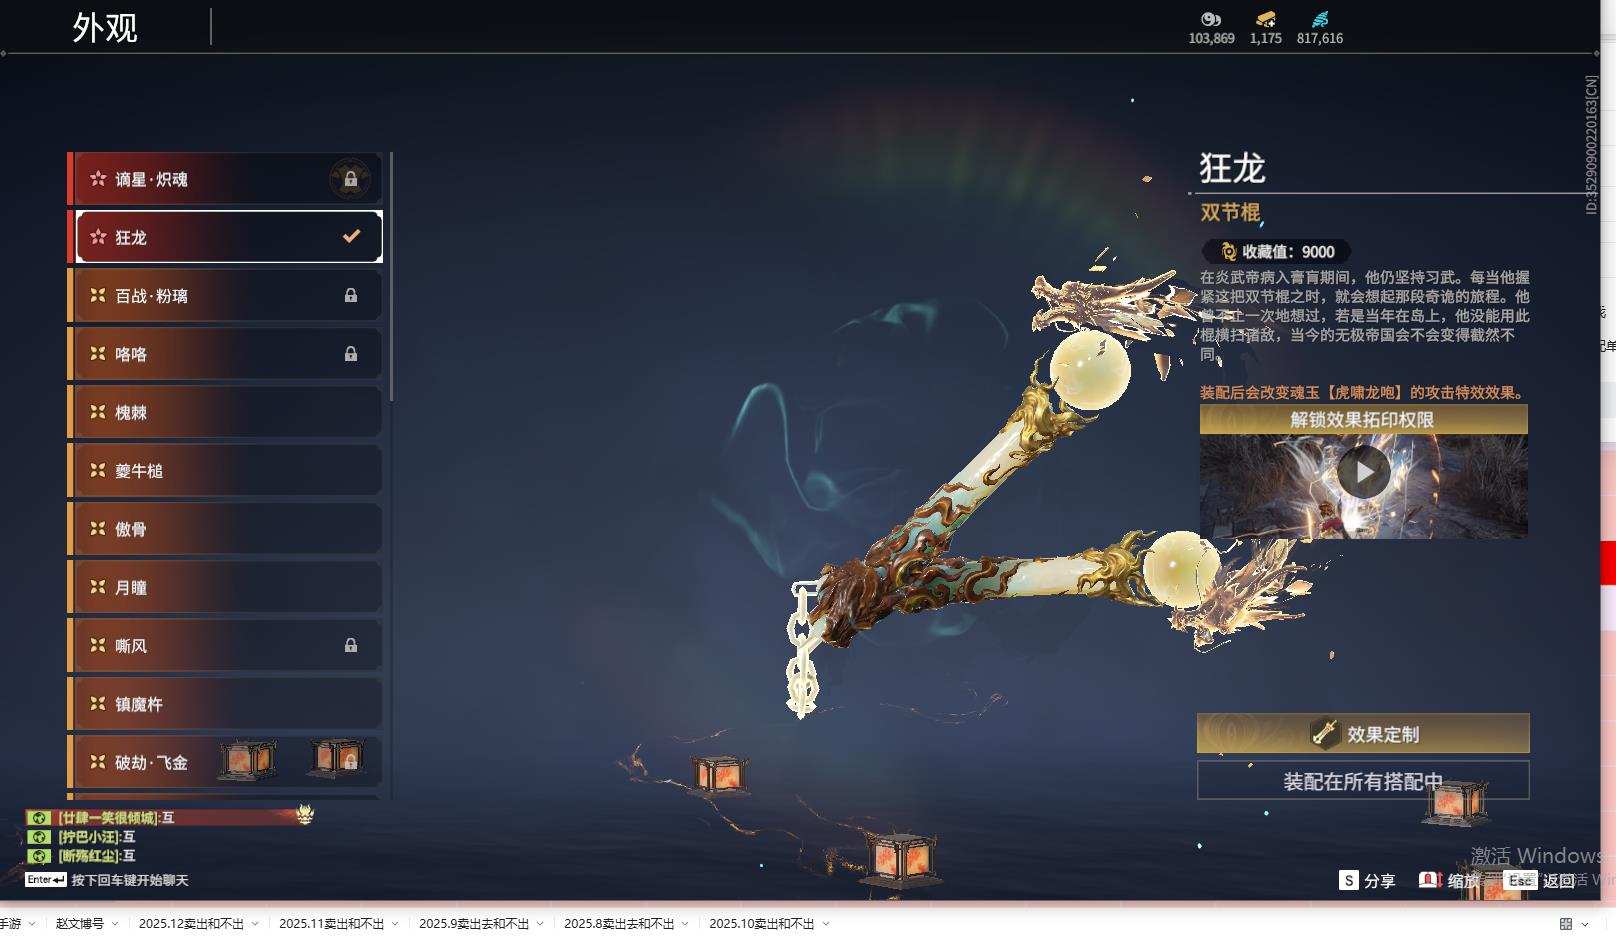This screenshot has width=1616, height=939.
Task: Click the rarity icon beside 夔牛槌
Action: click(98, 470)
